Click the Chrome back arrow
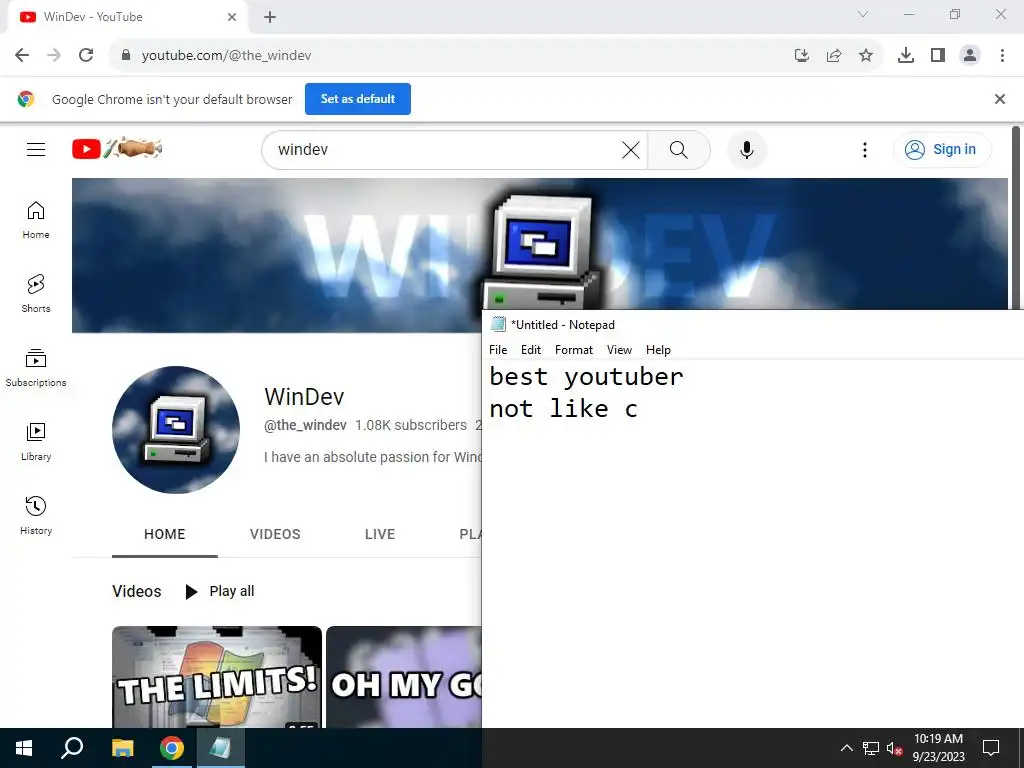The image size is (1024, 768). coord(22,56)
